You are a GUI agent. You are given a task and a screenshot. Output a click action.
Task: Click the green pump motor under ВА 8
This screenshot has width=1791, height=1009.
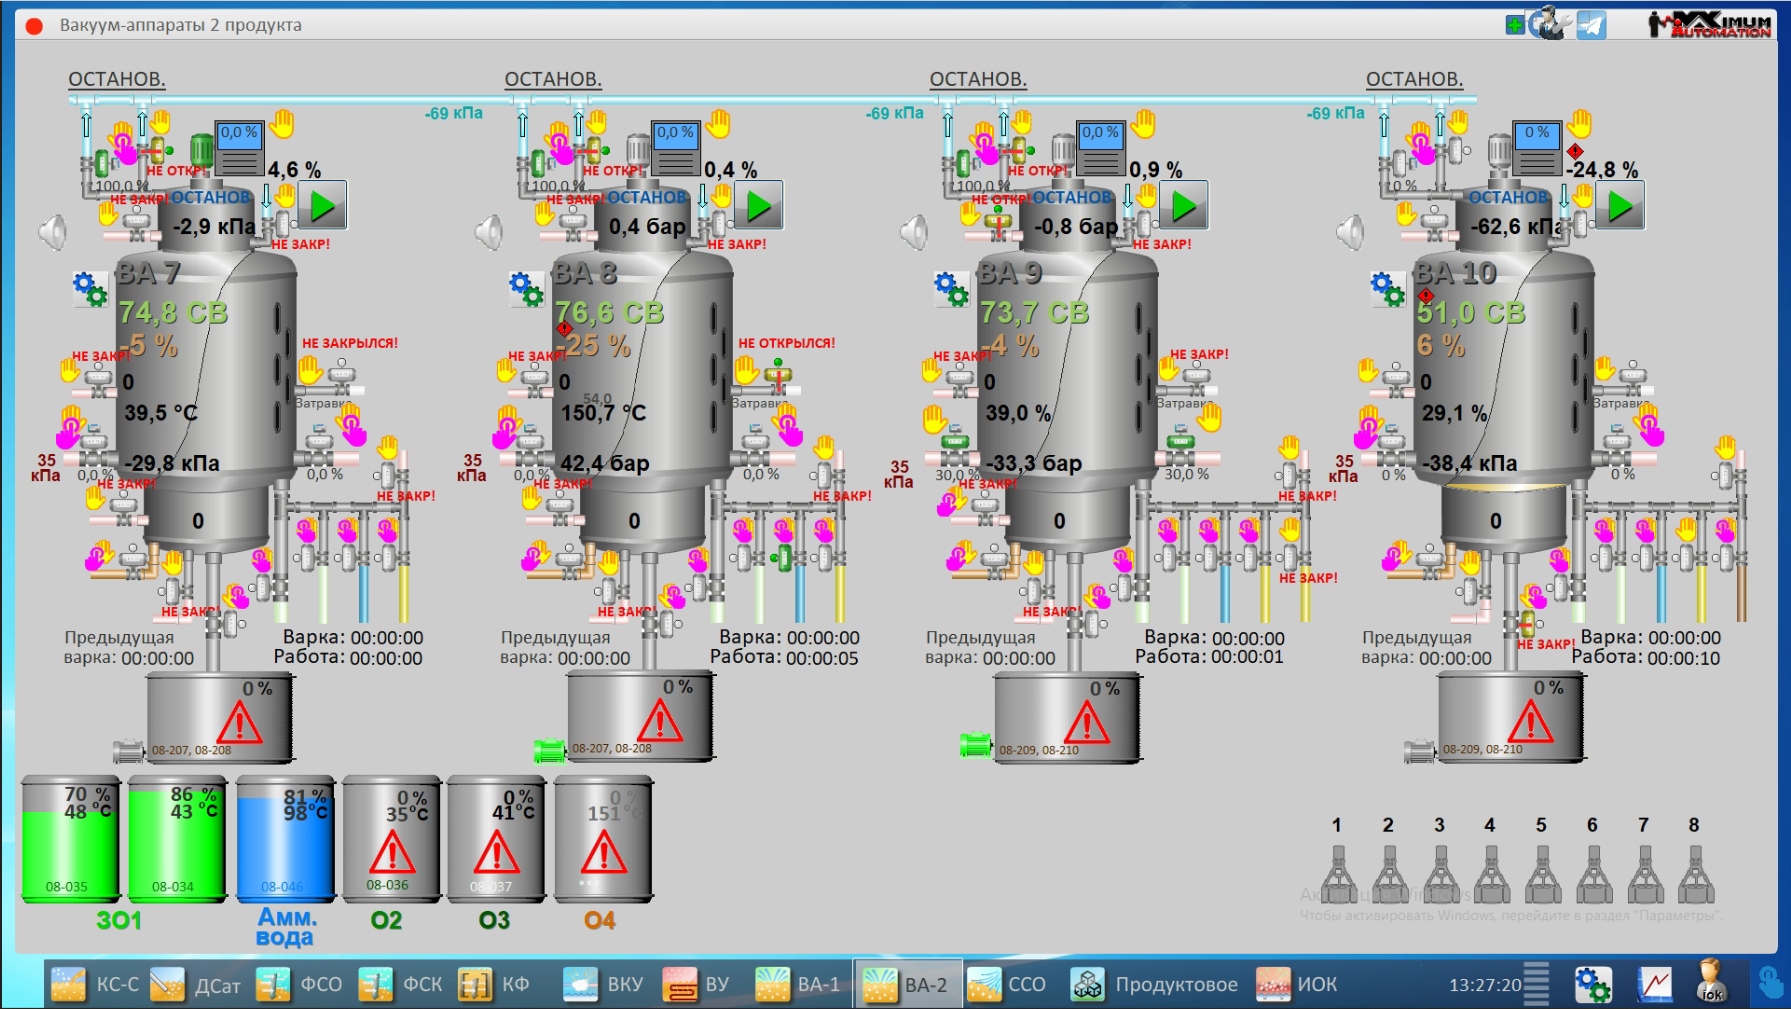[549, 750]
